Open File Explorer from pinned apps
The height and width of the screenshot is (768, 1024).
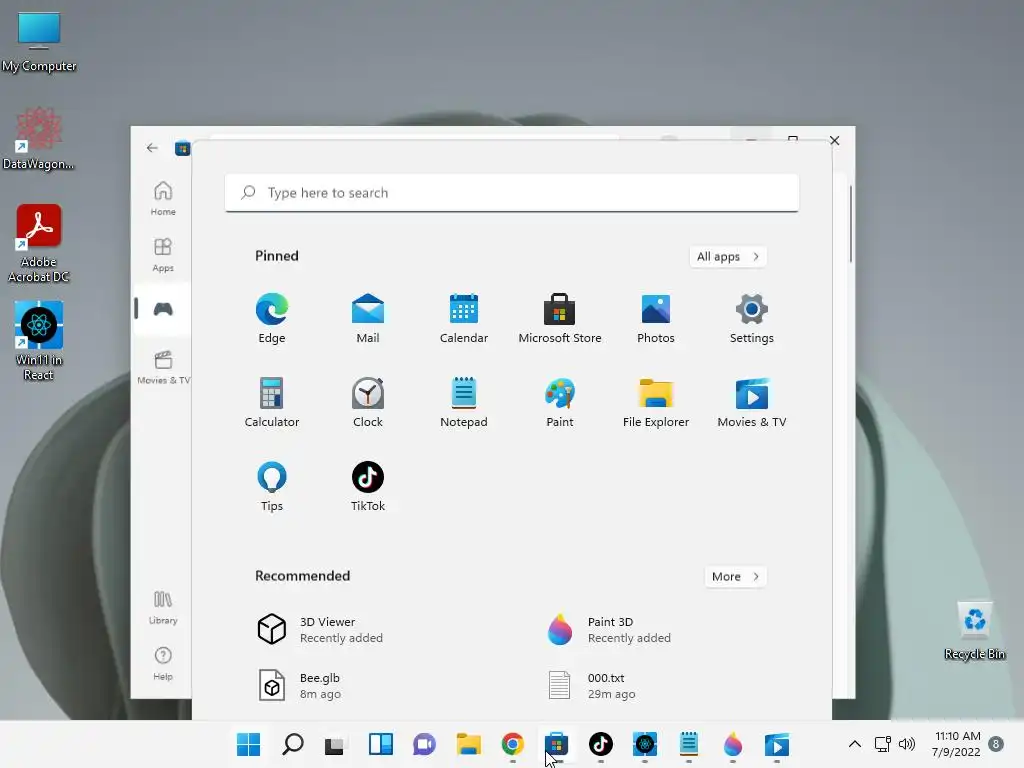[x=656, y=402]
